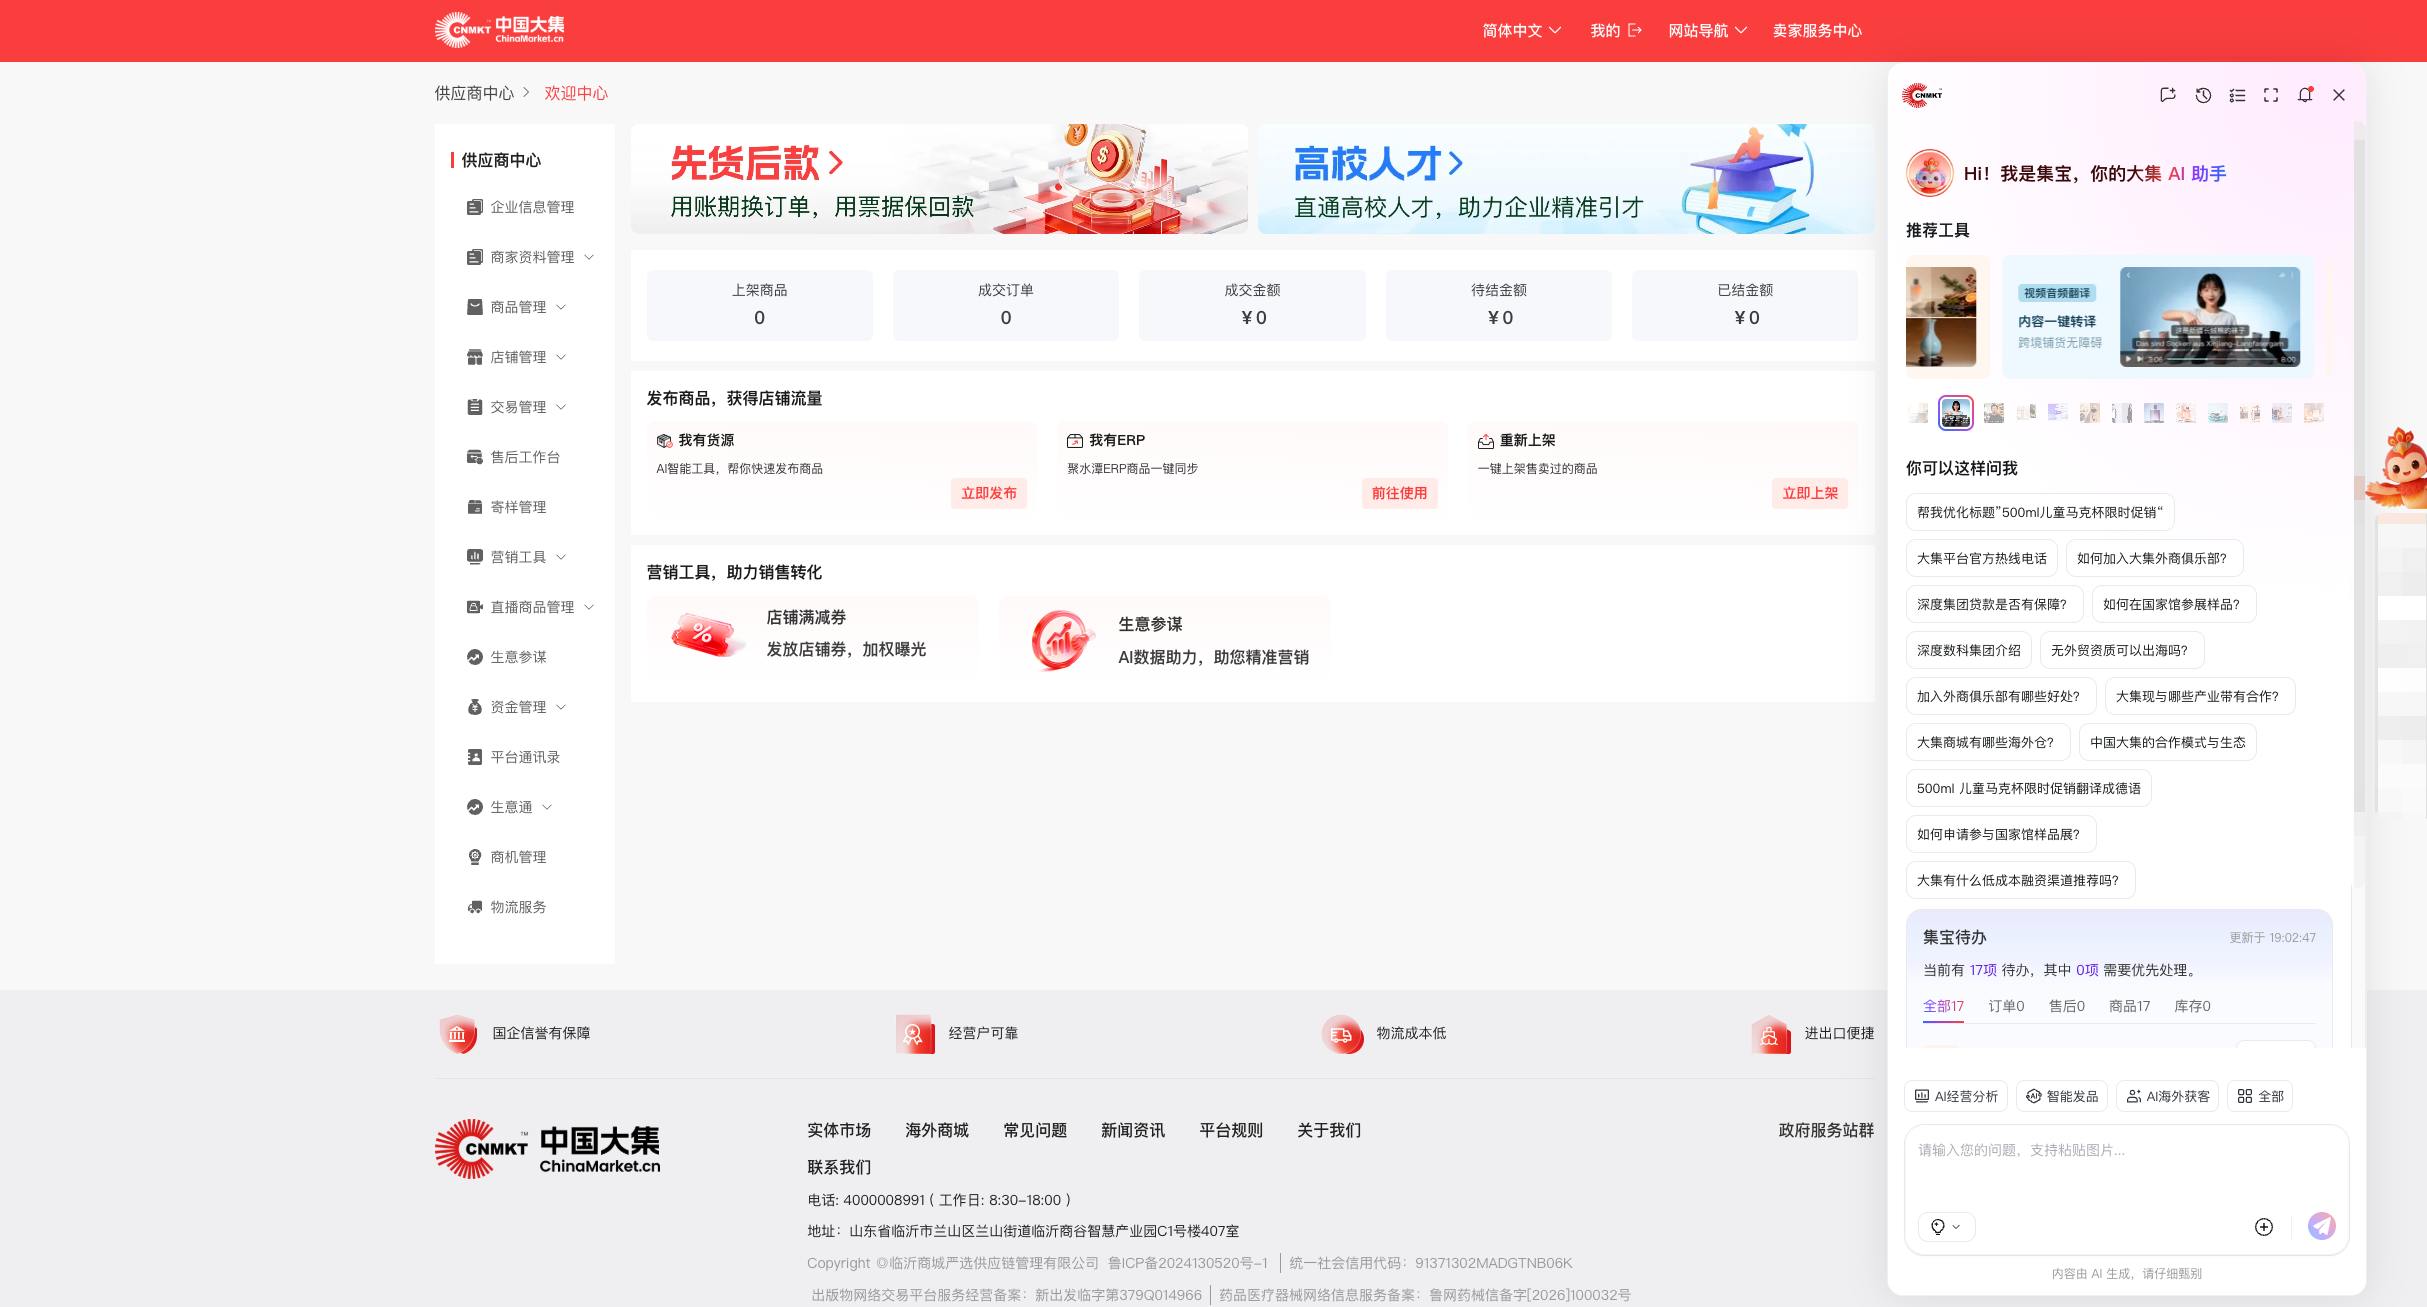The image size is (2427, 1307).
Task: Open chat history clock icon
Action: click(2203, 95)
